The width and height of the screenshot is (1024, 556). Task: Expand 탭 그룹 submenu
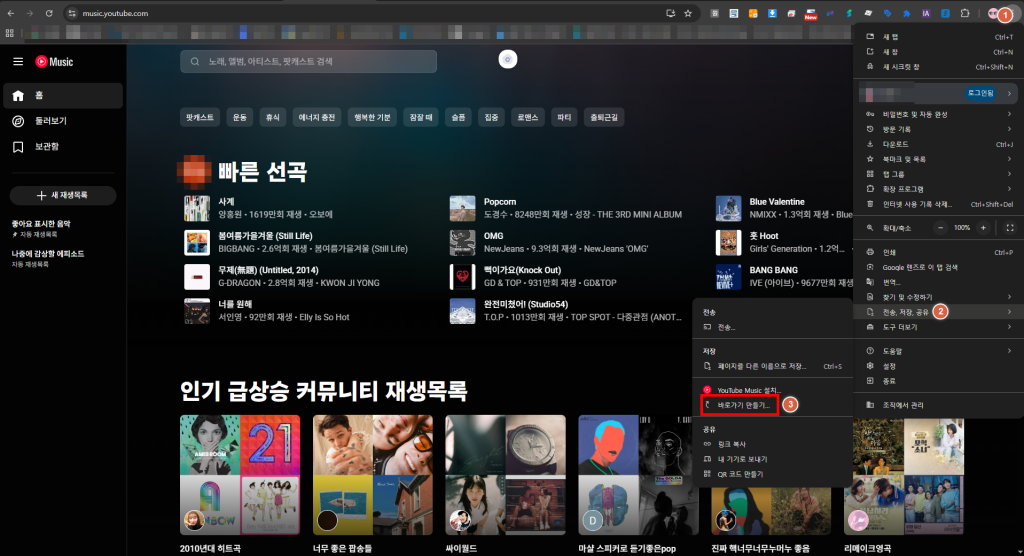(x=938, y=174)
